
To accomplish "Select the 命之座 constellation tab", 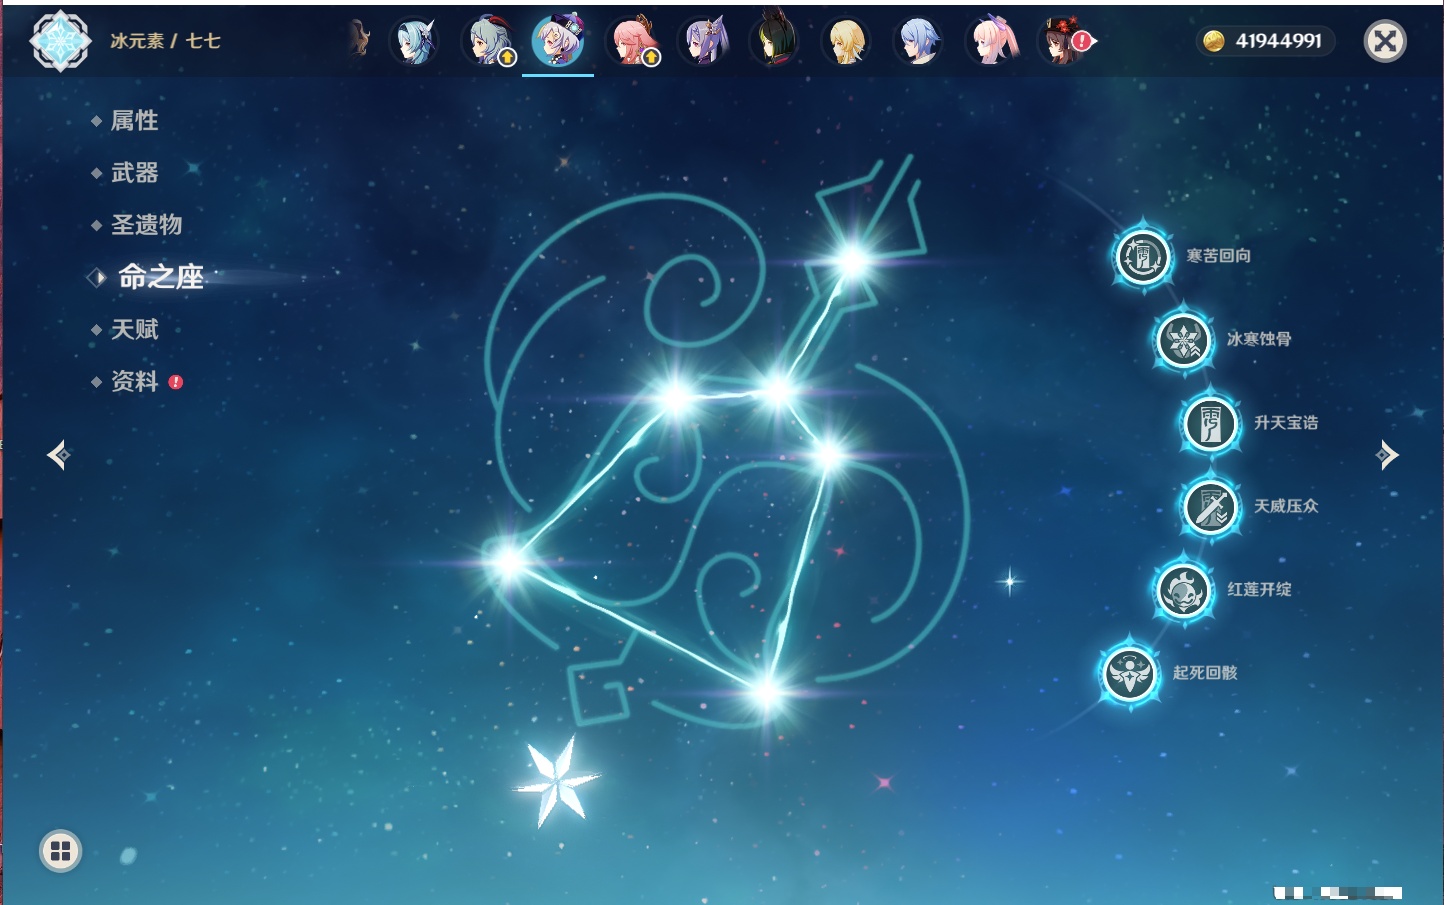I will coord(161,277).
